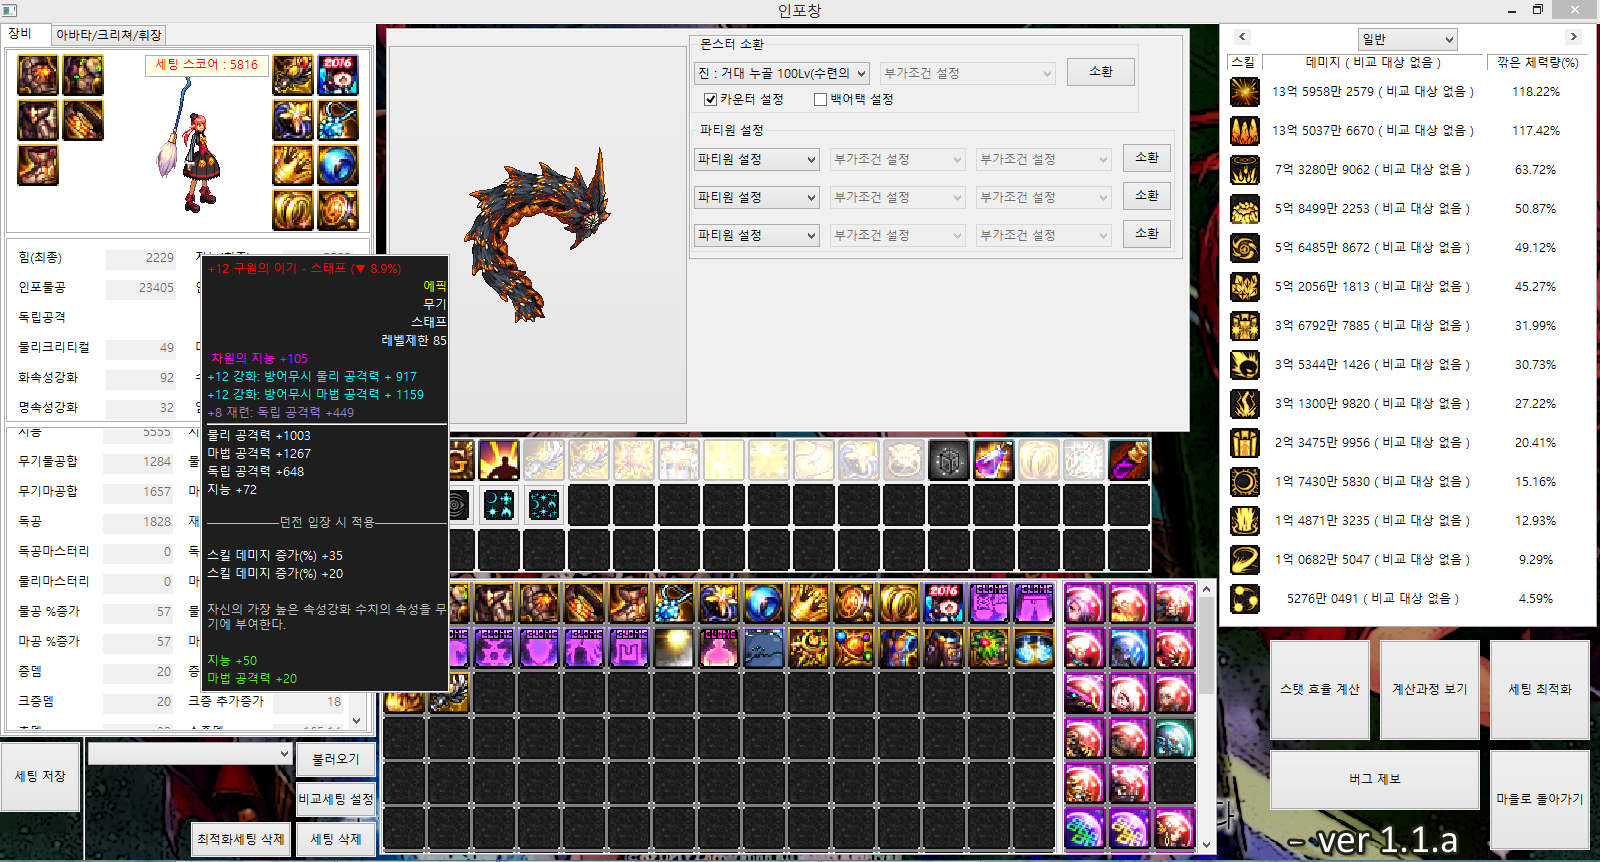
Task: Expand the first 파티원 설정 dropdown
Action: coord(757,159)
